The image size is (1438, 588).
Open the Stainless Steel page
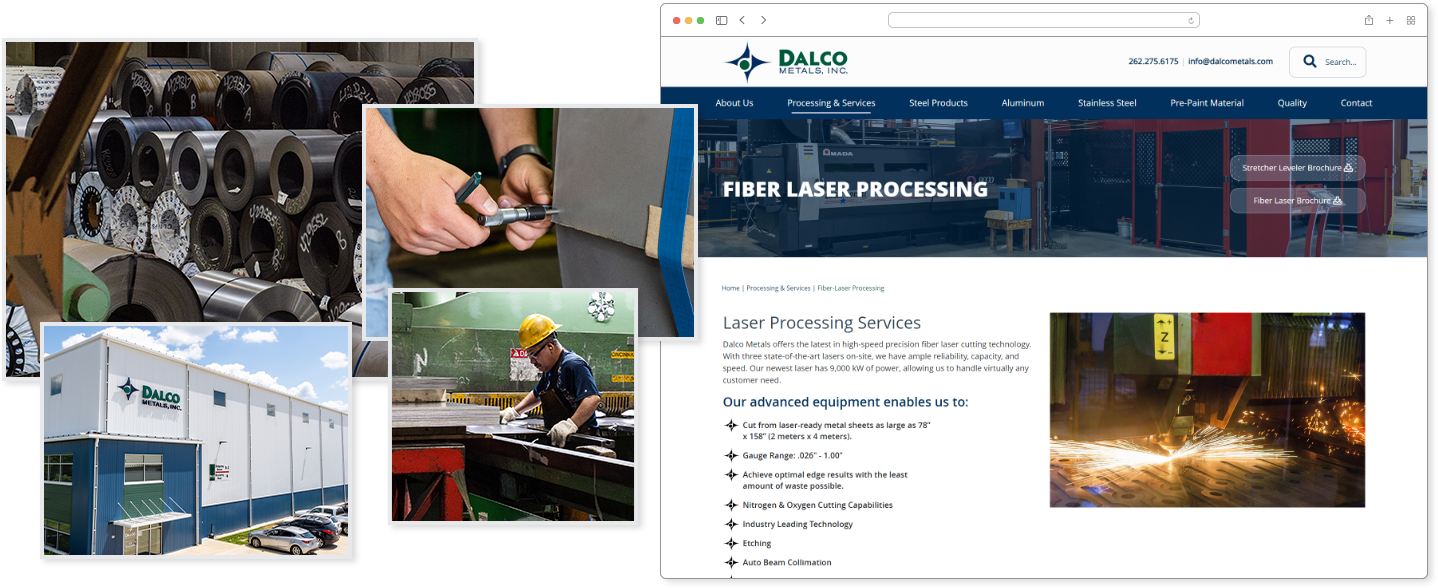(x=1107, y=102)
